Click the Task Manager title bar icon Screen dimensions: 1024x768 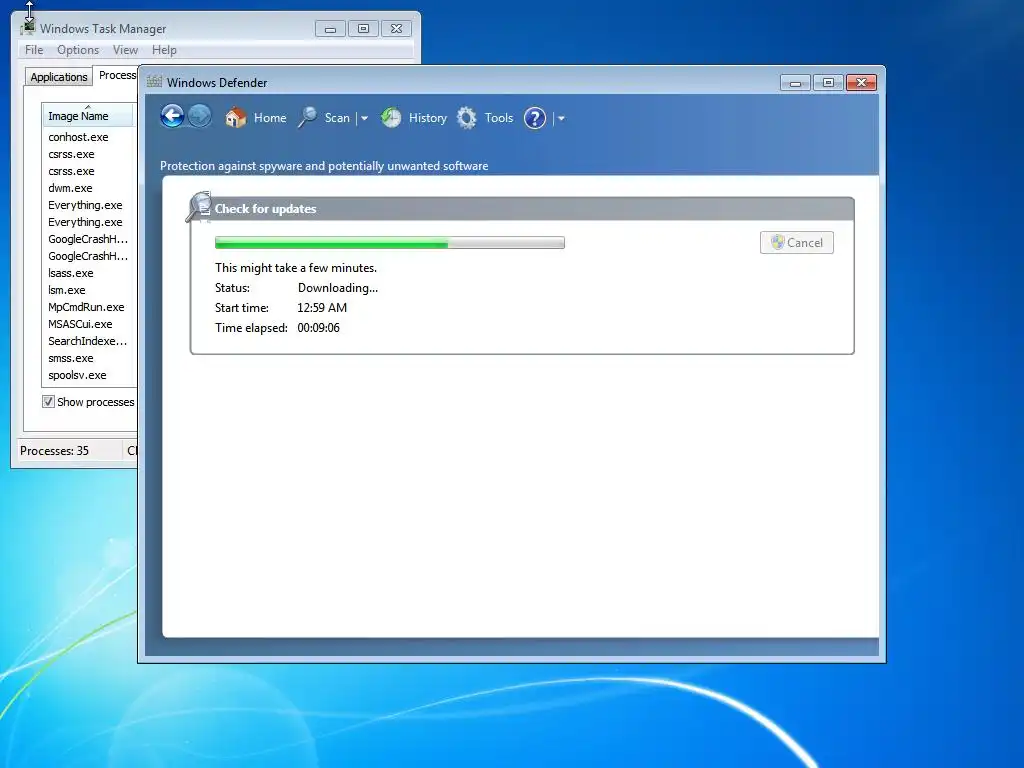click(28, 27)
